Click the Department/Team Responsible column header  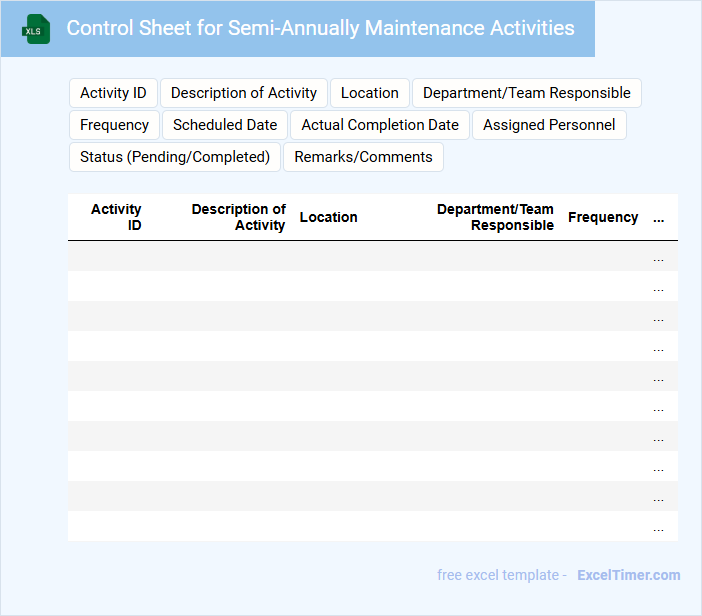[495, 217]
